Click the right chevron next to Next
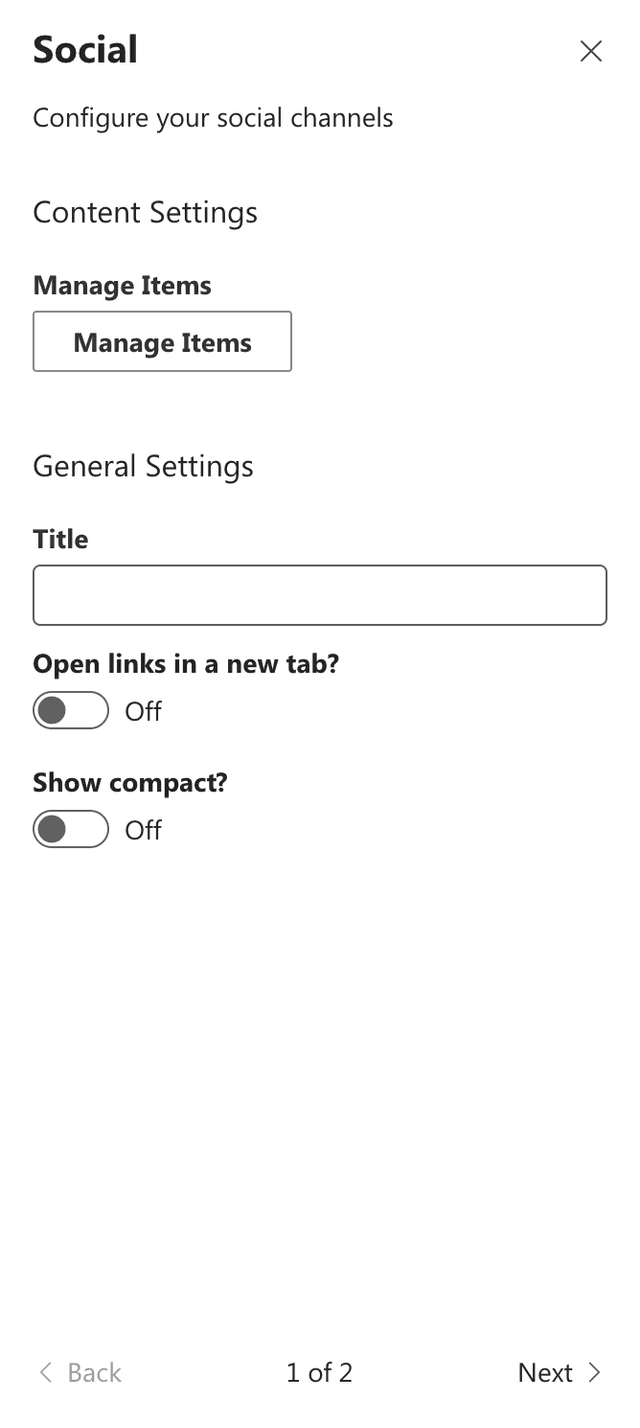This screenshot has height=1428, width=640. (x=594, y=1372)
